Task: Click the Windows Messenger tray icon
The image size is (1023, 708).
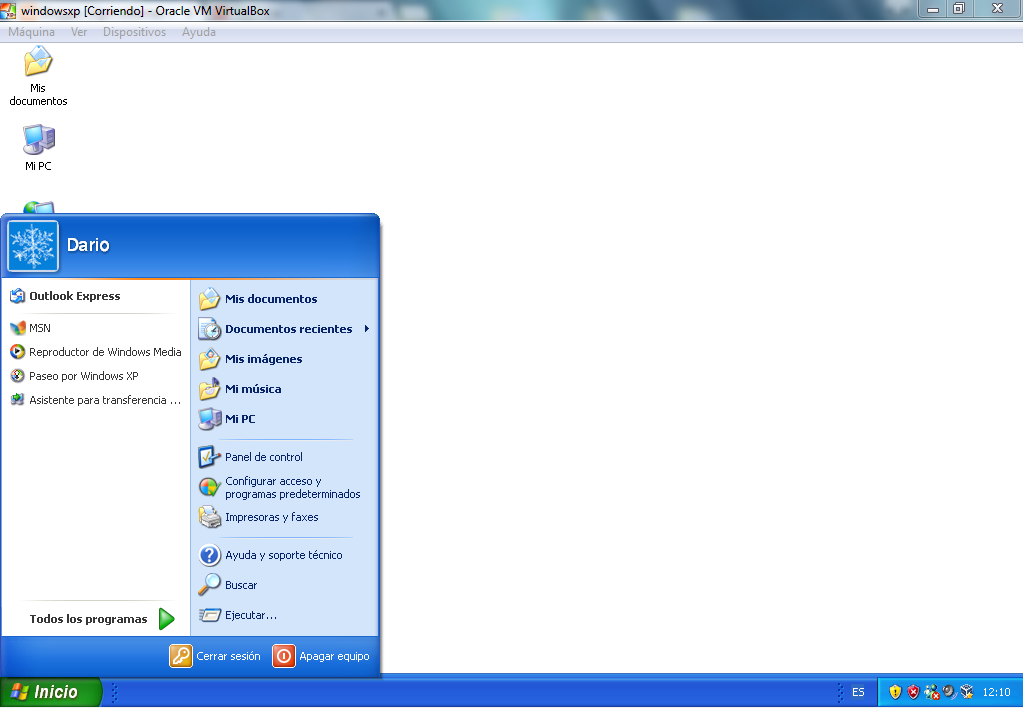Action: pyautogui.click(x=932, y=692)
